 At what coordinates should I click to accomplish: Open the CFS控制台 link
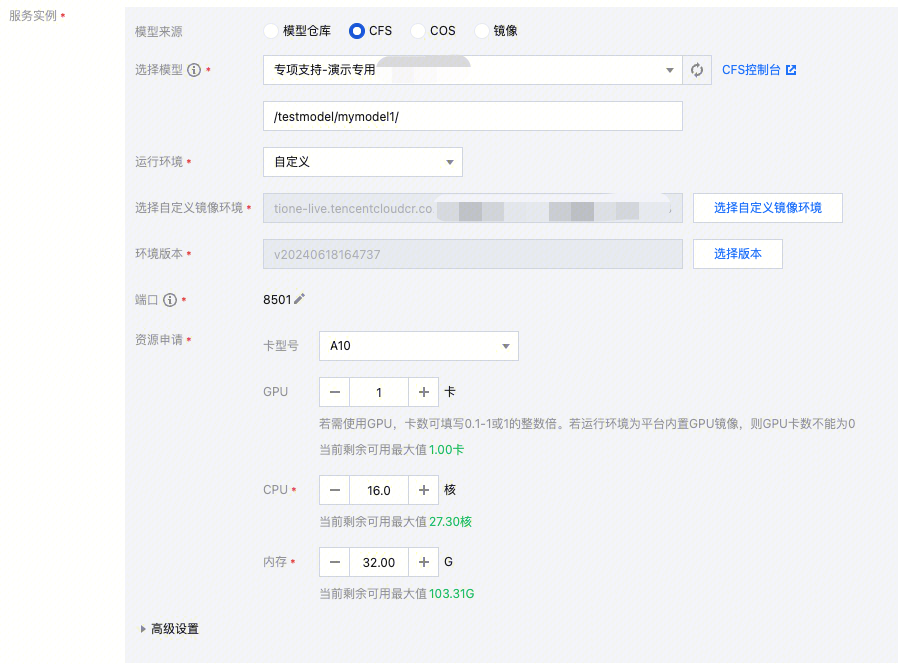point(751,70)
